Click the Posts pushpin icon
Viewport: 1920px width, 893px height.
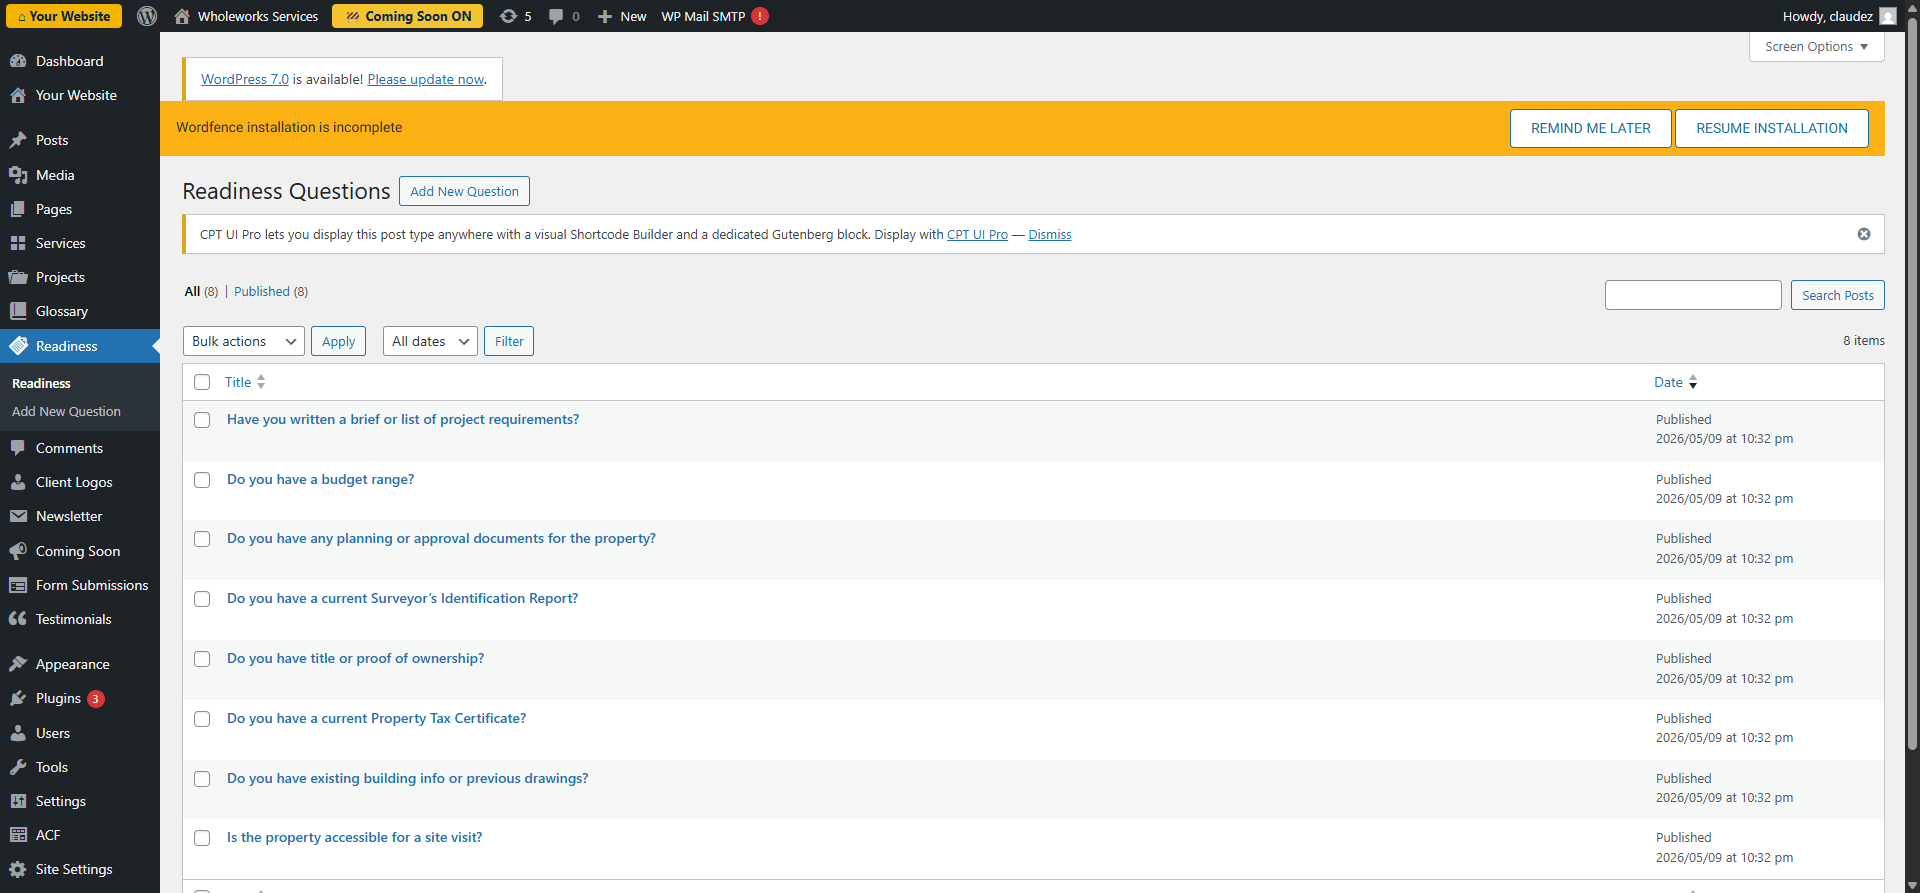18,140
